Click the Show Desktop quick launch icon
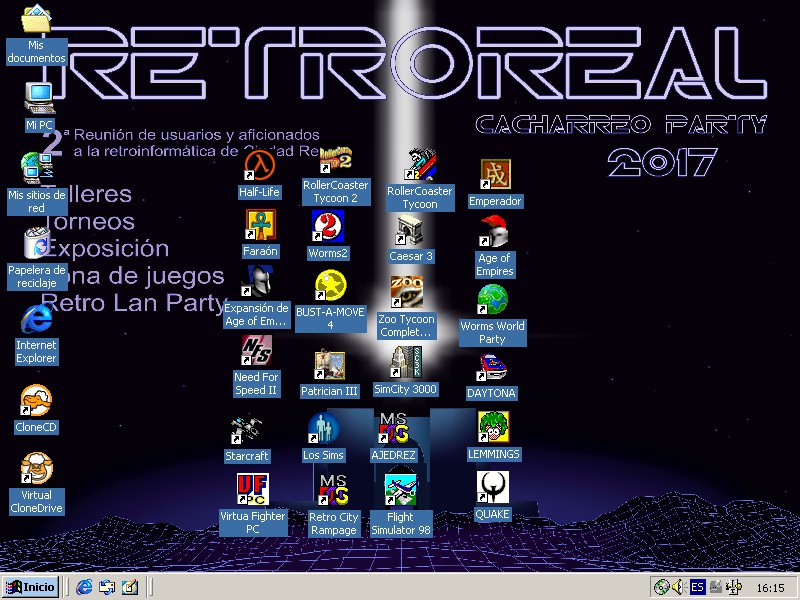 [x=130, y=587]
